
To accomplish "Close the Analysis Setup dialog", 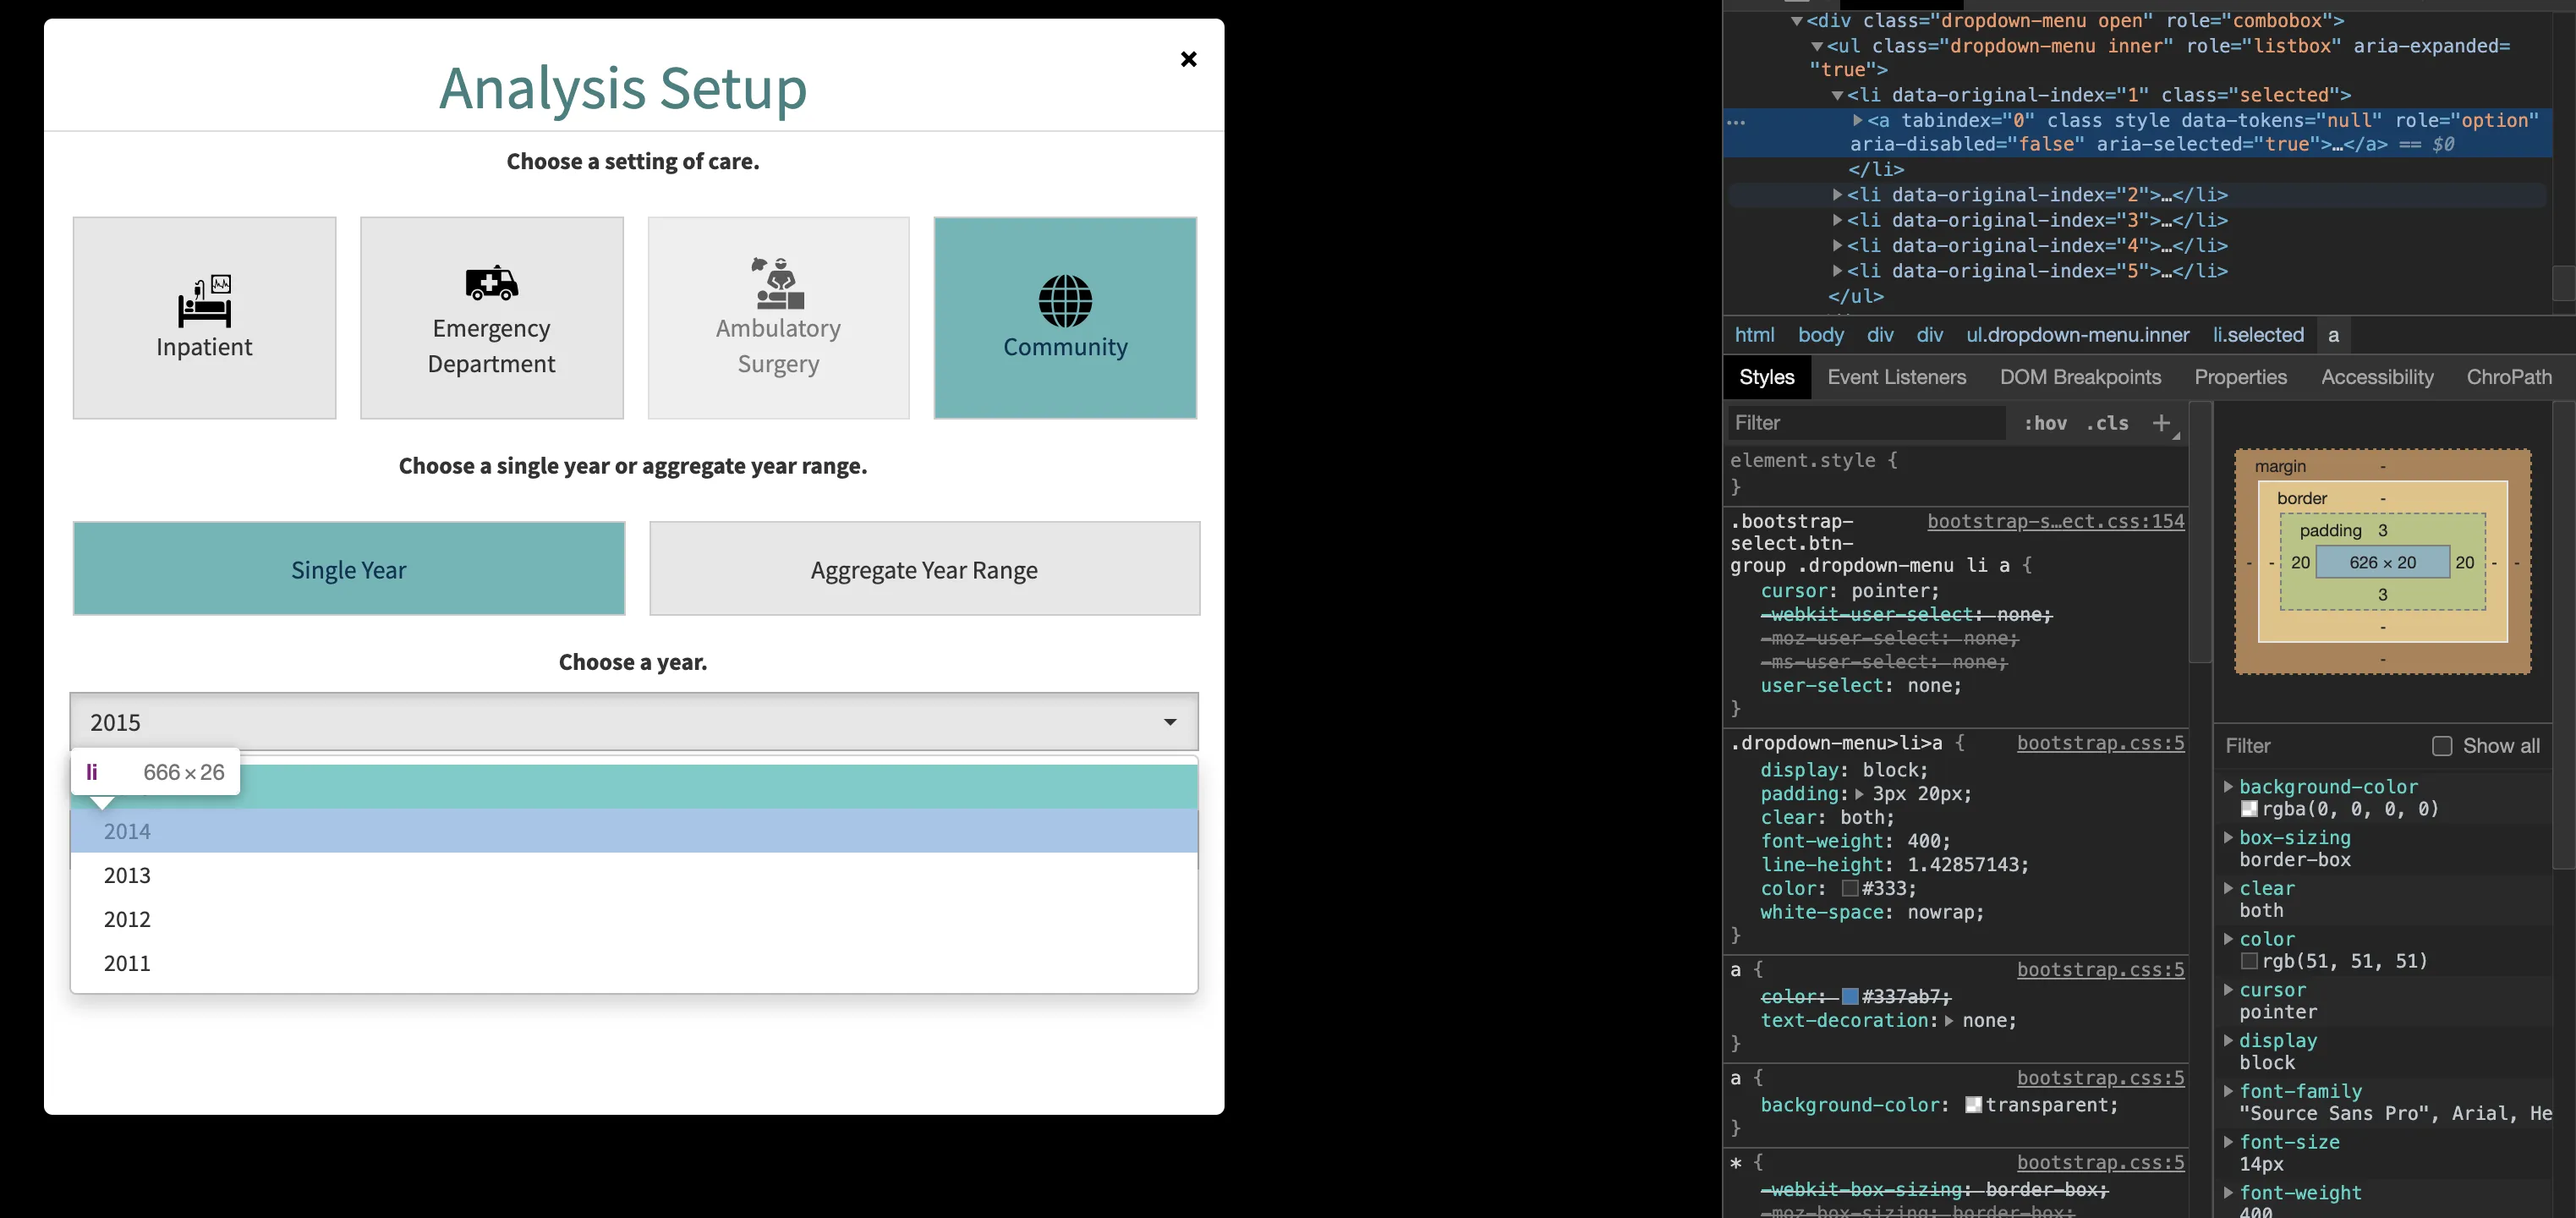I will click(1188, 59).
